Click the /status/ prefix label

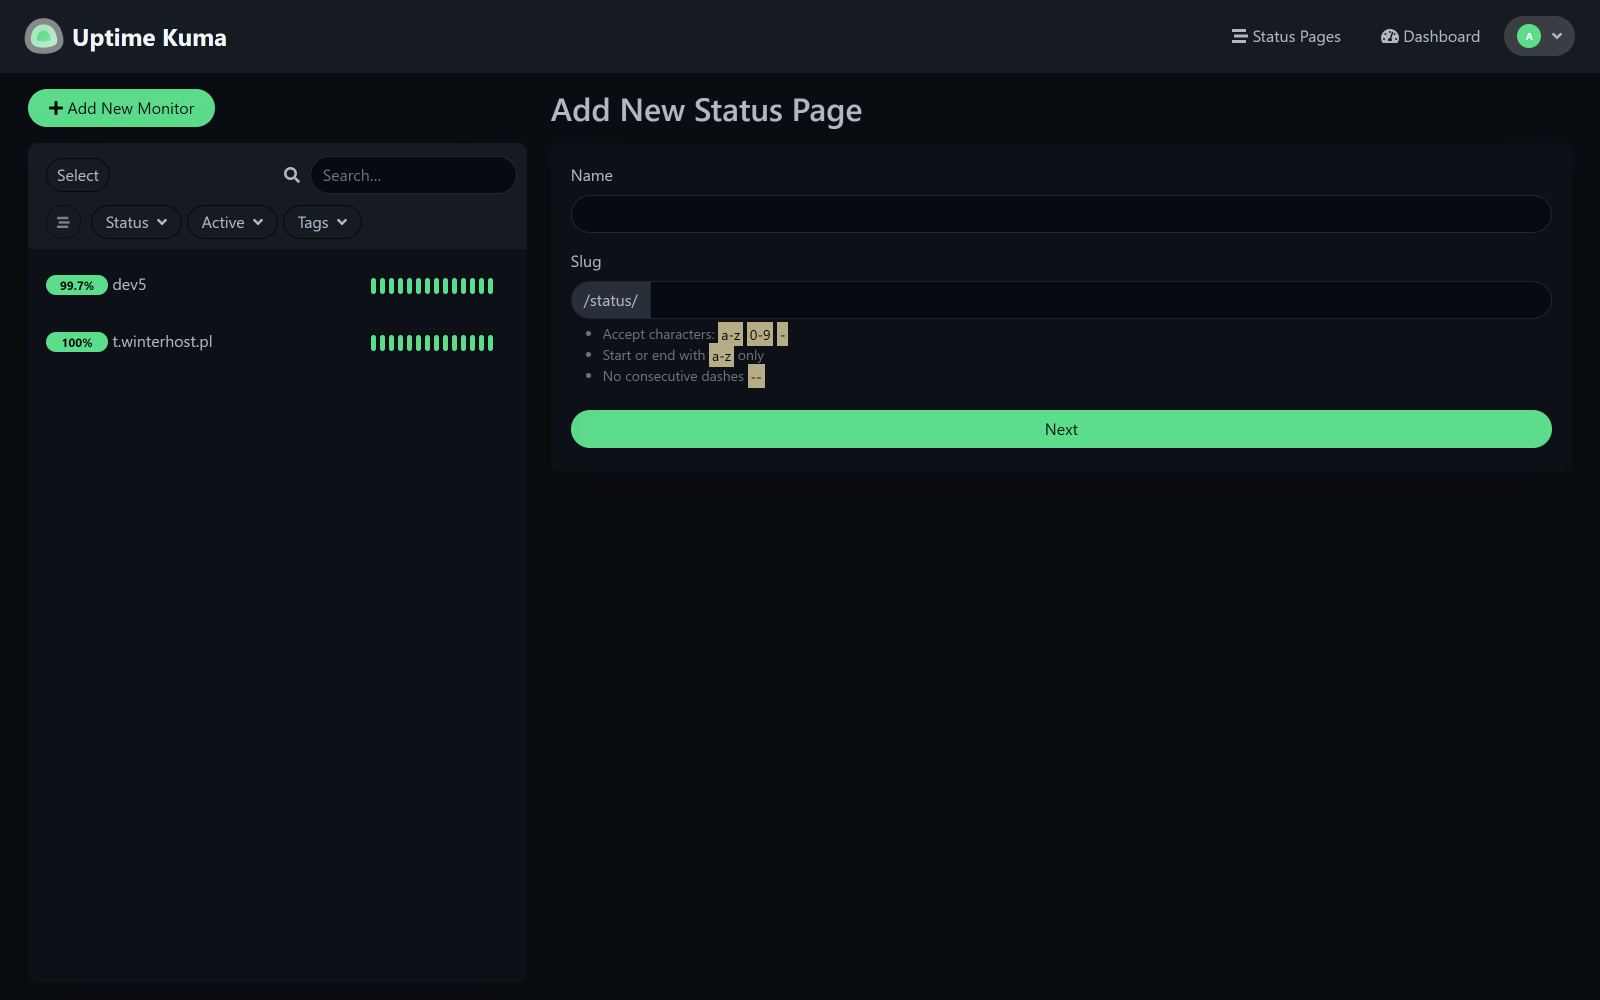coord(611,300)
